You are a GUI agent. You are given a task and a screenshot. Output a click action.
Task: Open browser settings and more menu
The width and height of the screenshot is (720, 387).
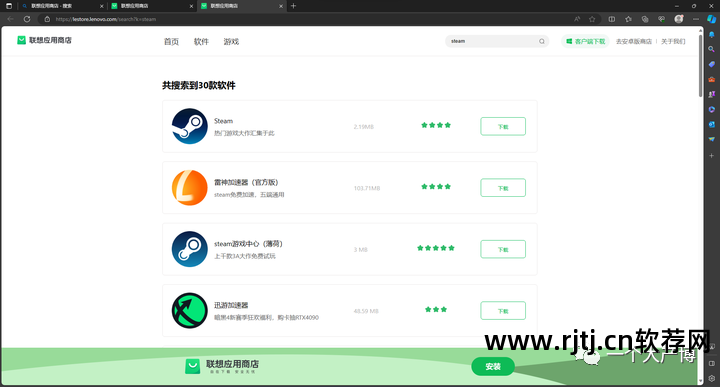tap(696, 19)
